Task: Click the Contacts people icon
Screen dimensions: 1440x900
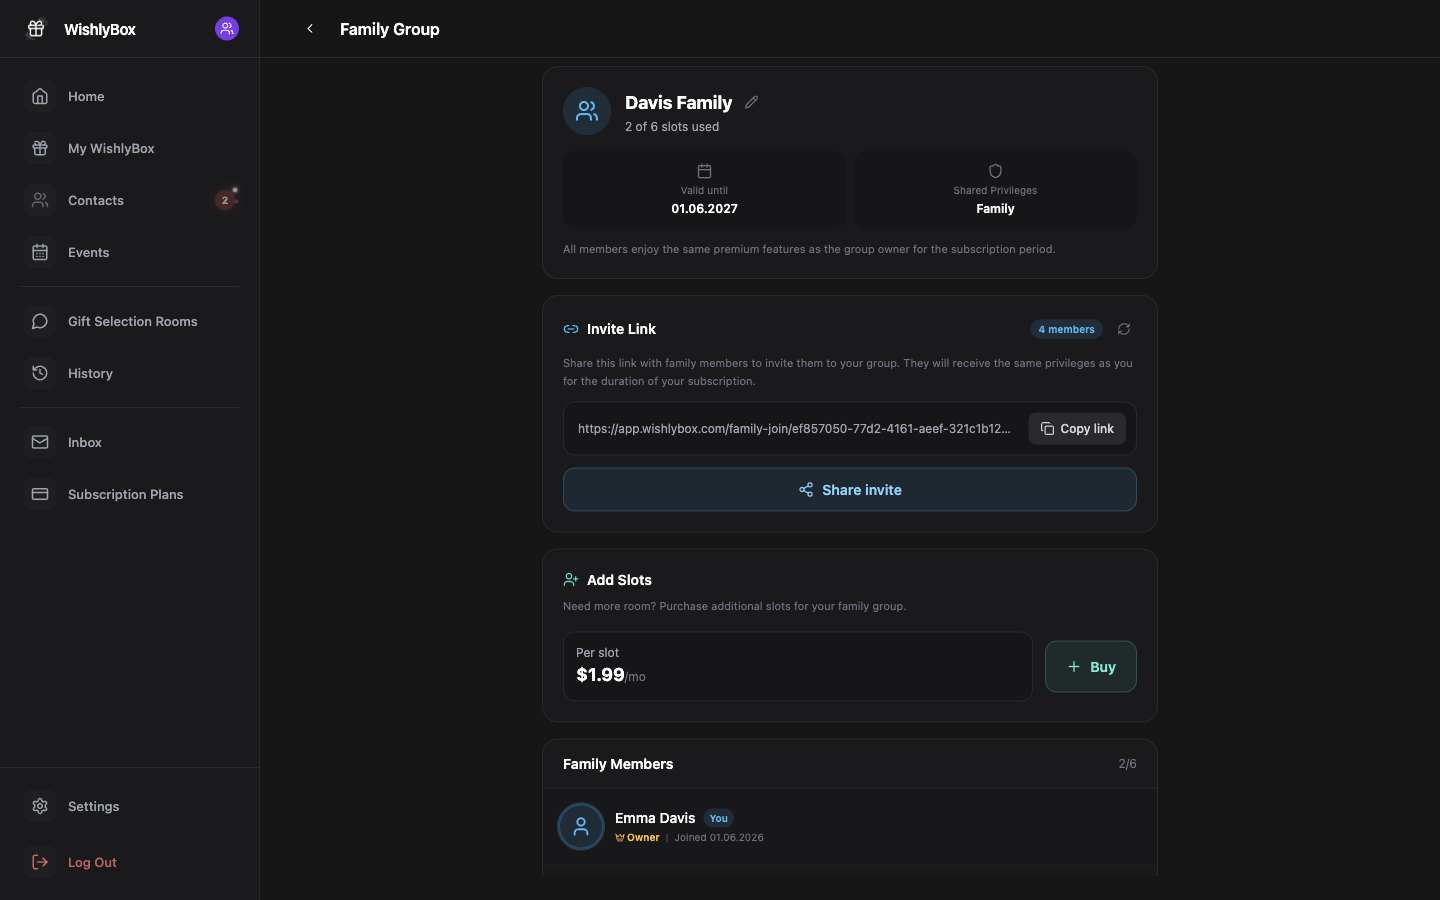Action: point(40,200)
